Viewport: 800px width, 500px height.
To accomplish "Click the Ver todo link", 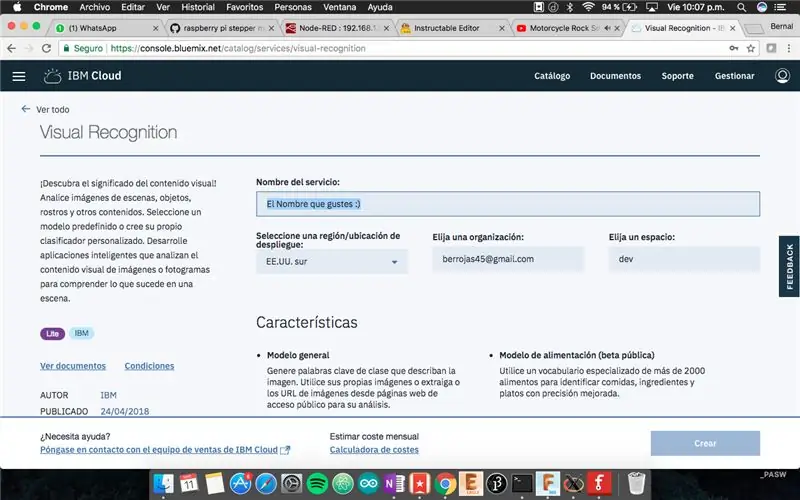I will coord(53,109).
